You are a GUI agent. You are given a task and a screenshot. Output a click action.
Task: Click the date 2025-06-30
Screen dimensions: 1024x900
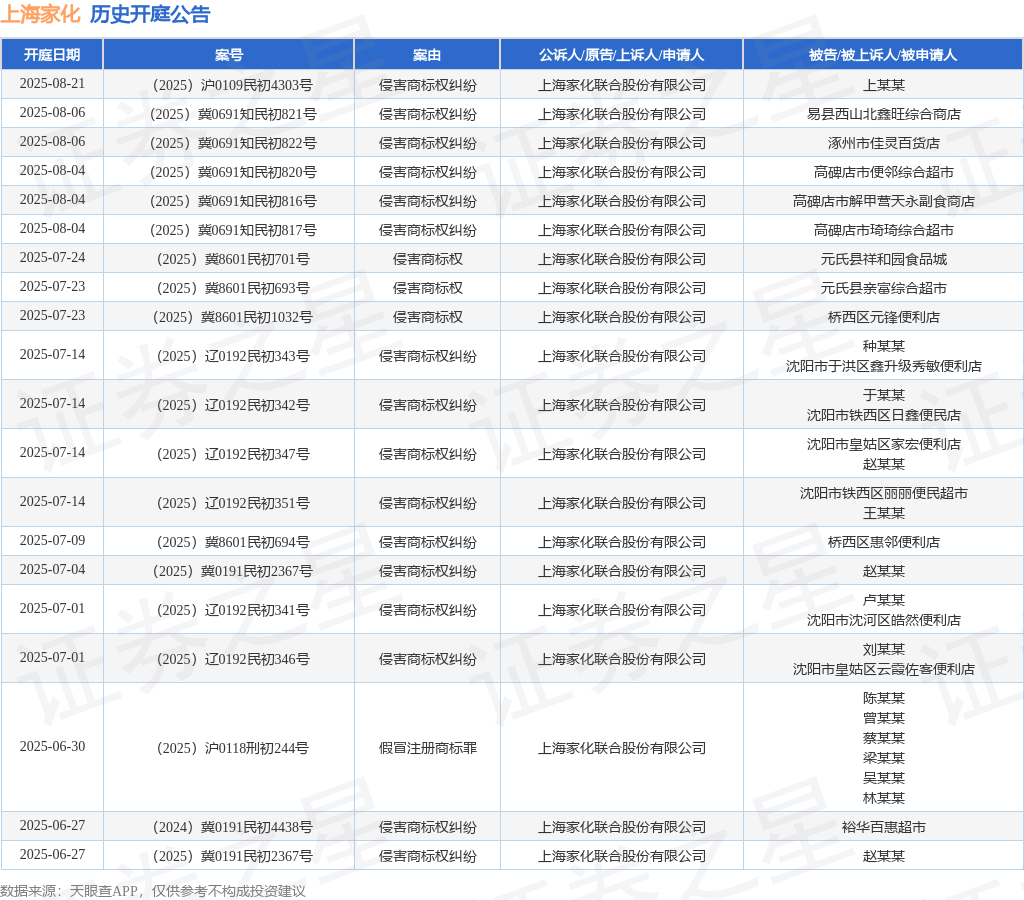pyautogui.click(x=52, y=747)
